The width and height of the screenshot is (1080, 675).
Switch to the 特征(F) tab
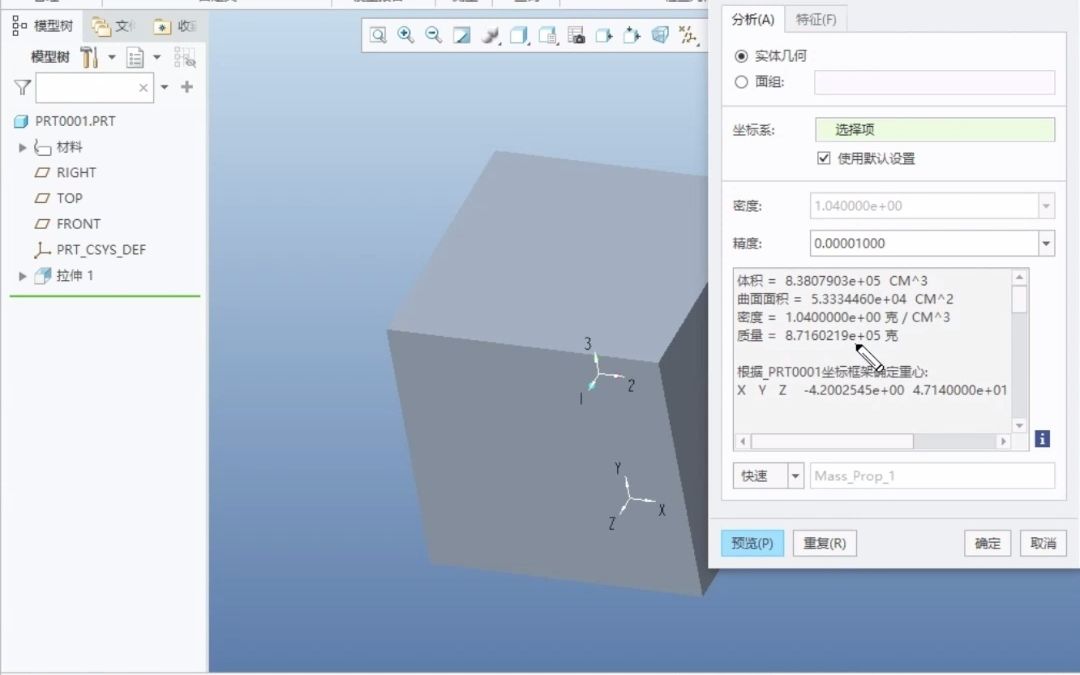[816, 19]
